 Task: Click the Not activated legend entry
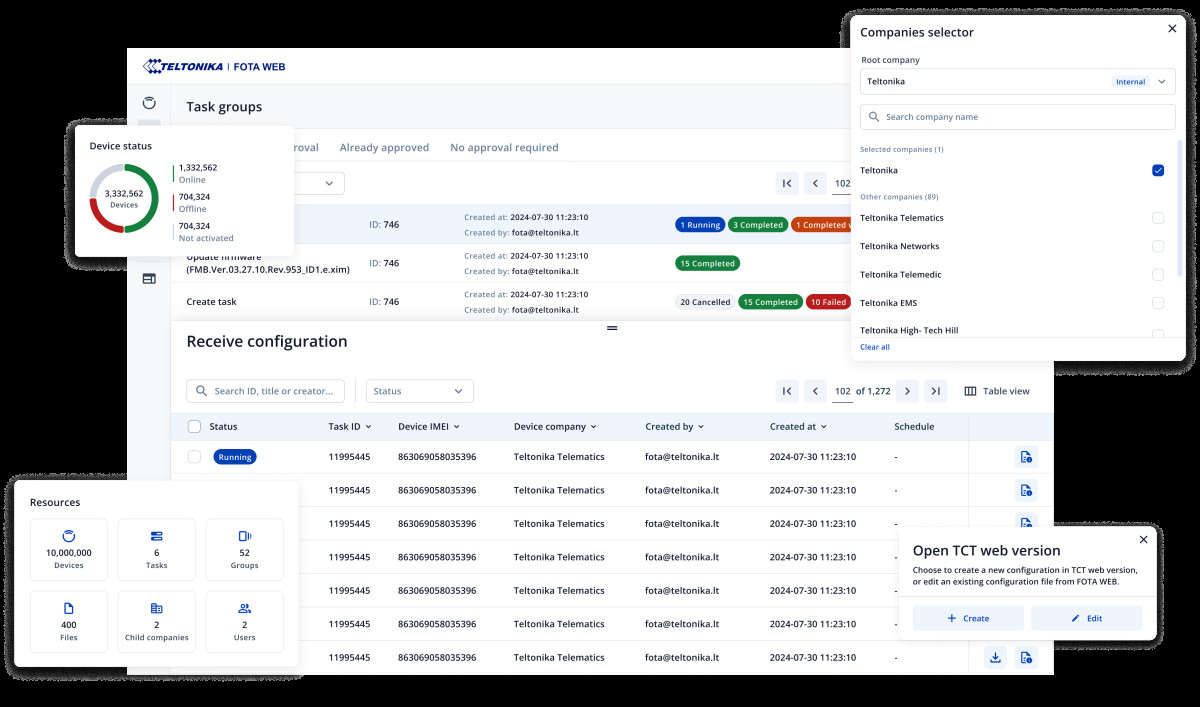205,232
